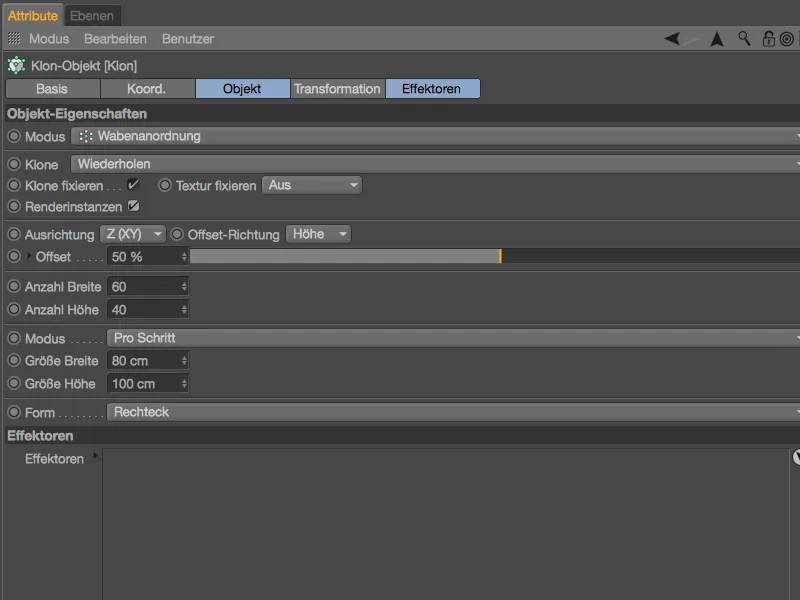The width and height of the screenshot is (800, 600).
Task: Open the Benutzer menu
Action: pyautogui.click(x=188, y=39)
